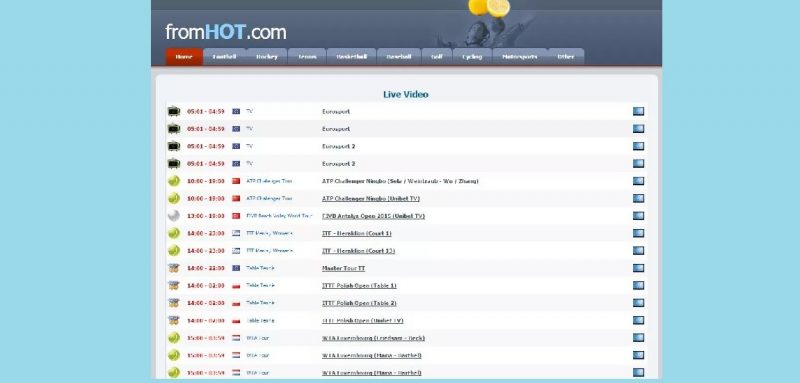Click watch screen icon for ITF Heraklion Court 1
The width and height of the screenshot is (800, 383).
[638, 233]
